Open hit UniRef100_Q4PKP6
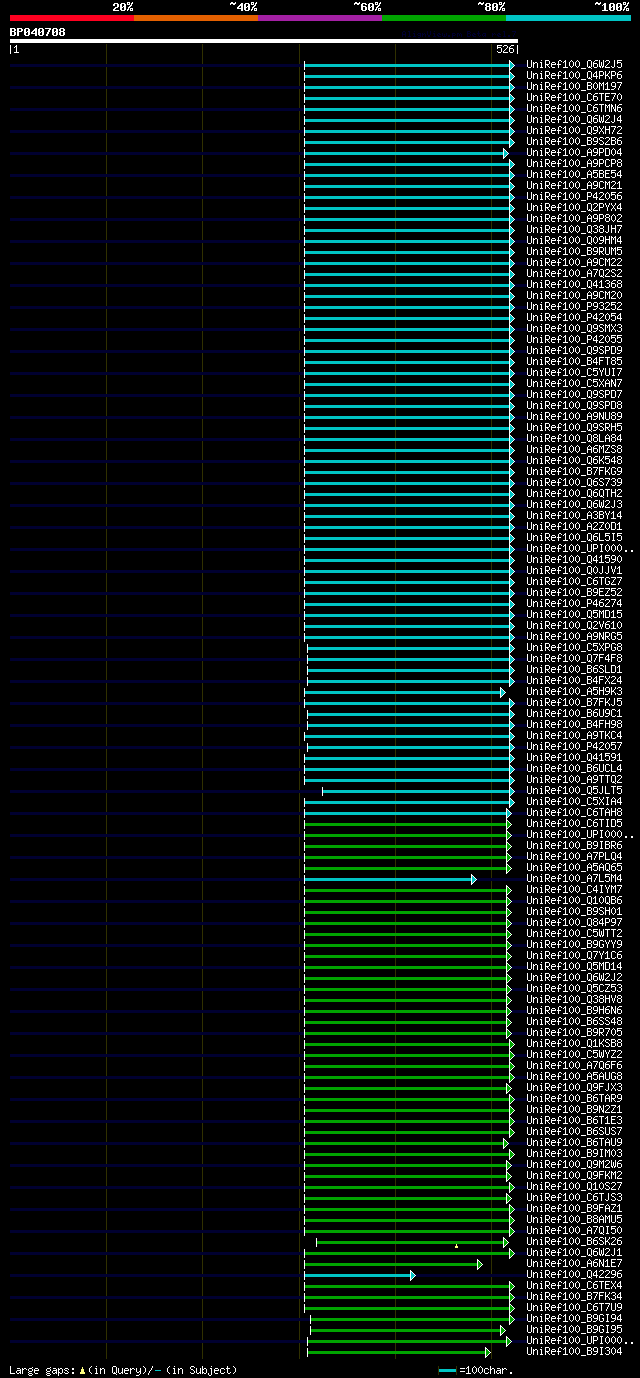Viewport: 640px width, 1378px height. pos(575,75)
